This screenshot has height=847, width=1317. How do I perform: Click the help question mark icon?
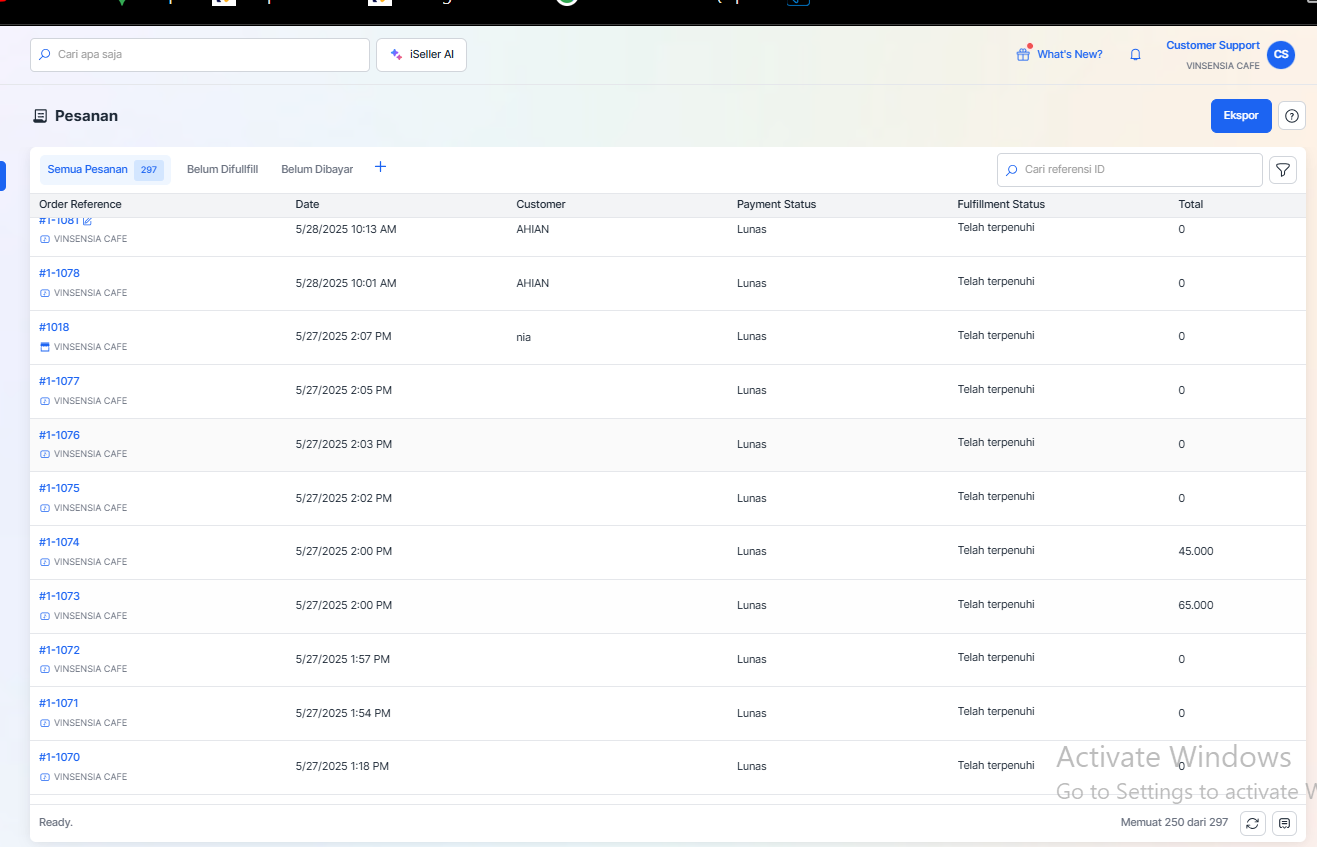pyautogui.click(x=1292, y=116)
